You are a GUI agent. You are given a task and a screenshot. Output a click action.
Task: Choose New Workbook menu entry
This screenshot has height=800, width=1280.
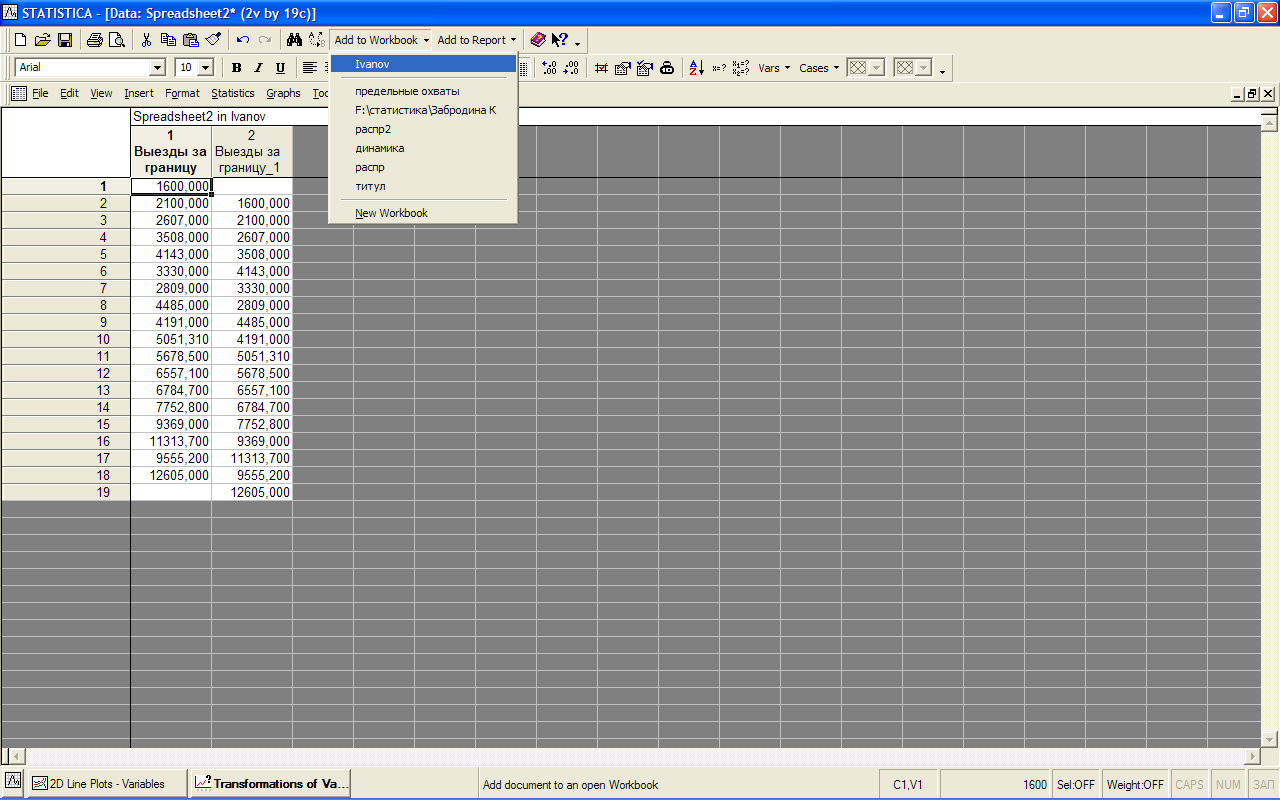point(423,213)
